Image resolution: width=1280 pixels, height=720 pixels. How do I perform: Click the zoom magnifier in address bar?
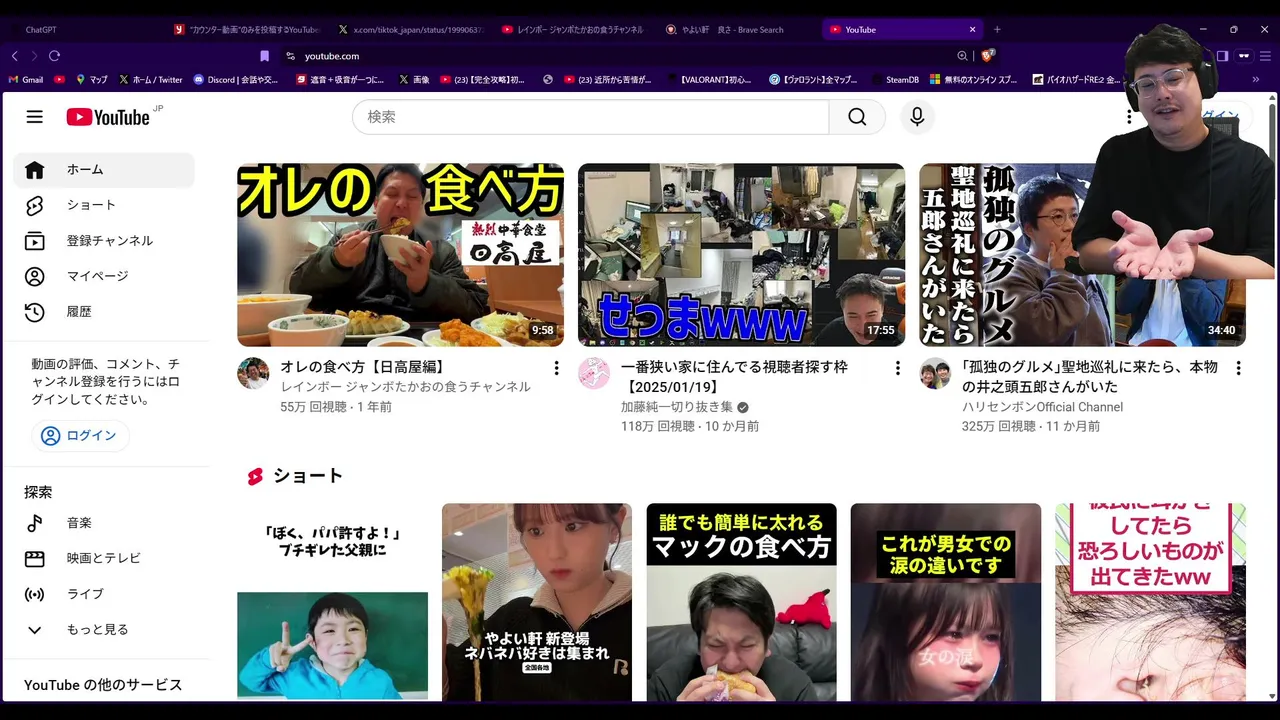point(962,56)
